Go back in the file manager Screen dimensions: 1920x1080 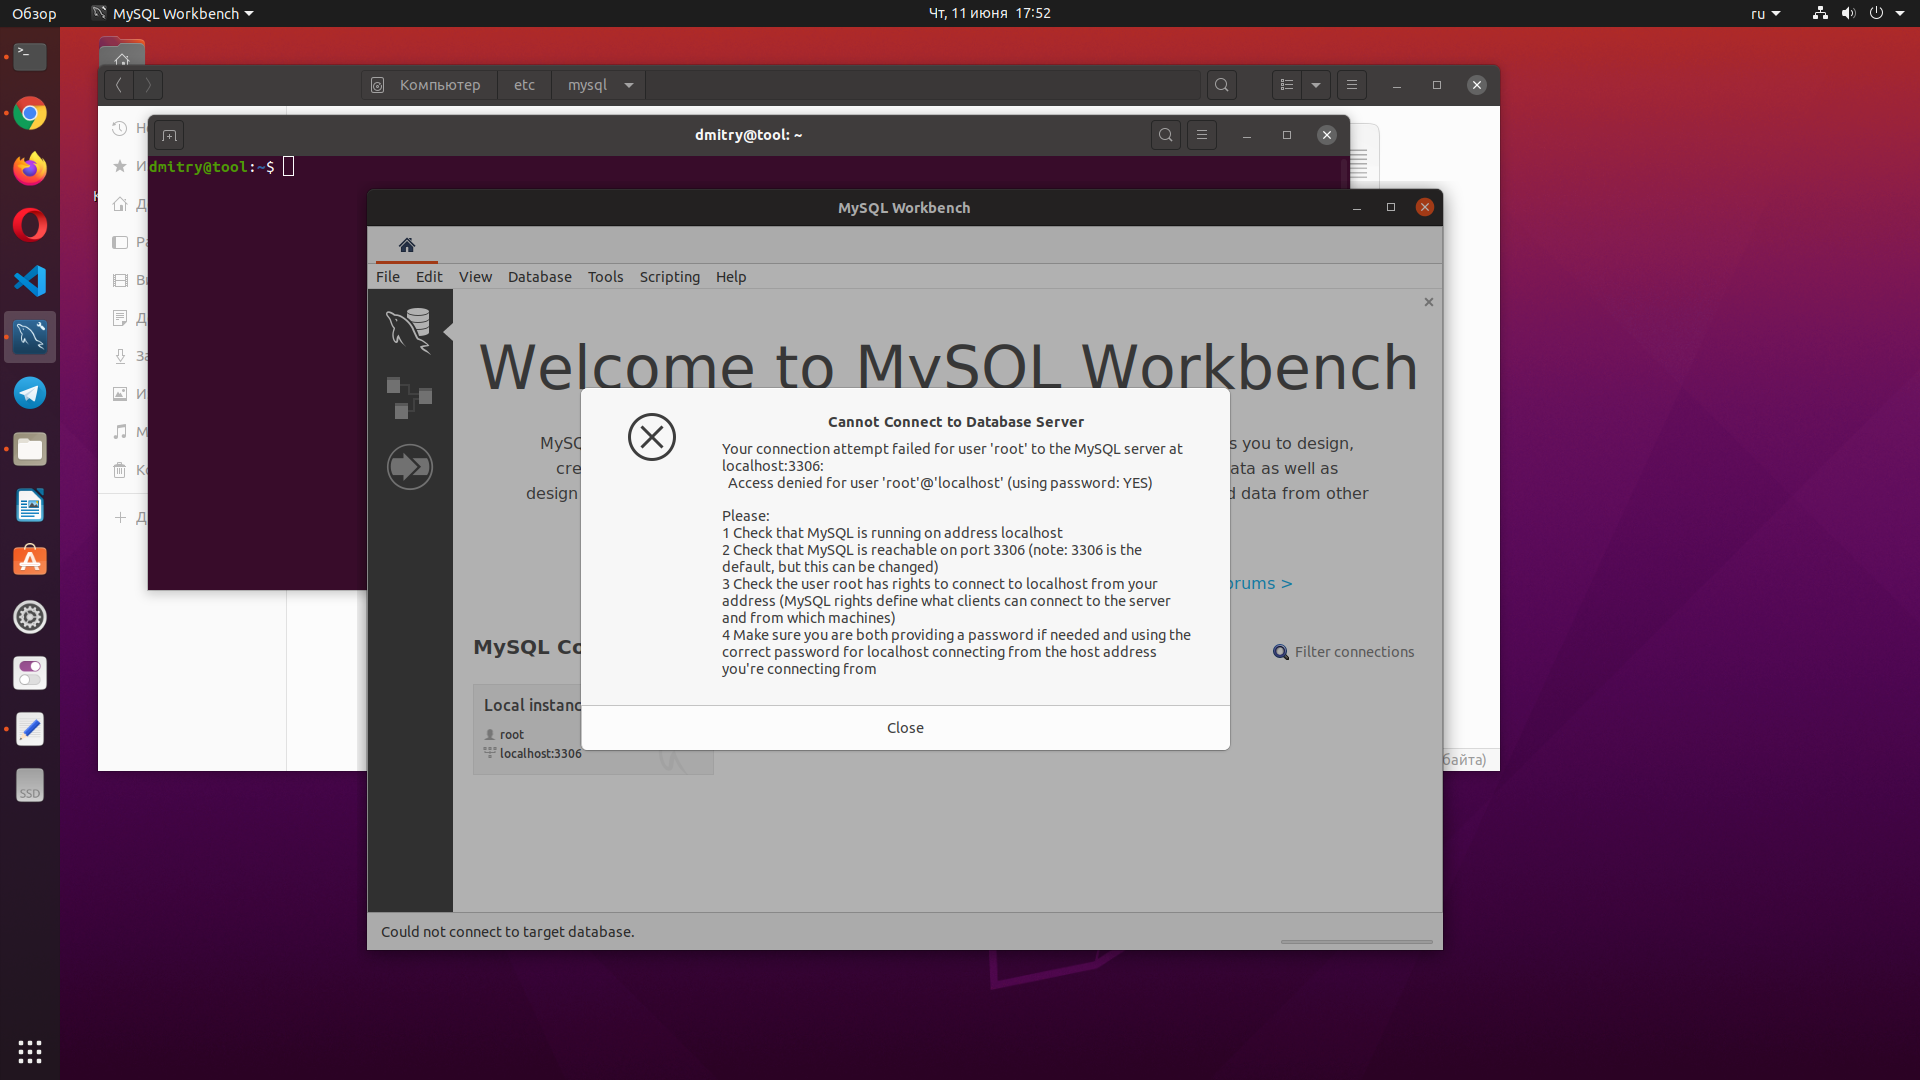click(x=119, y=85)
